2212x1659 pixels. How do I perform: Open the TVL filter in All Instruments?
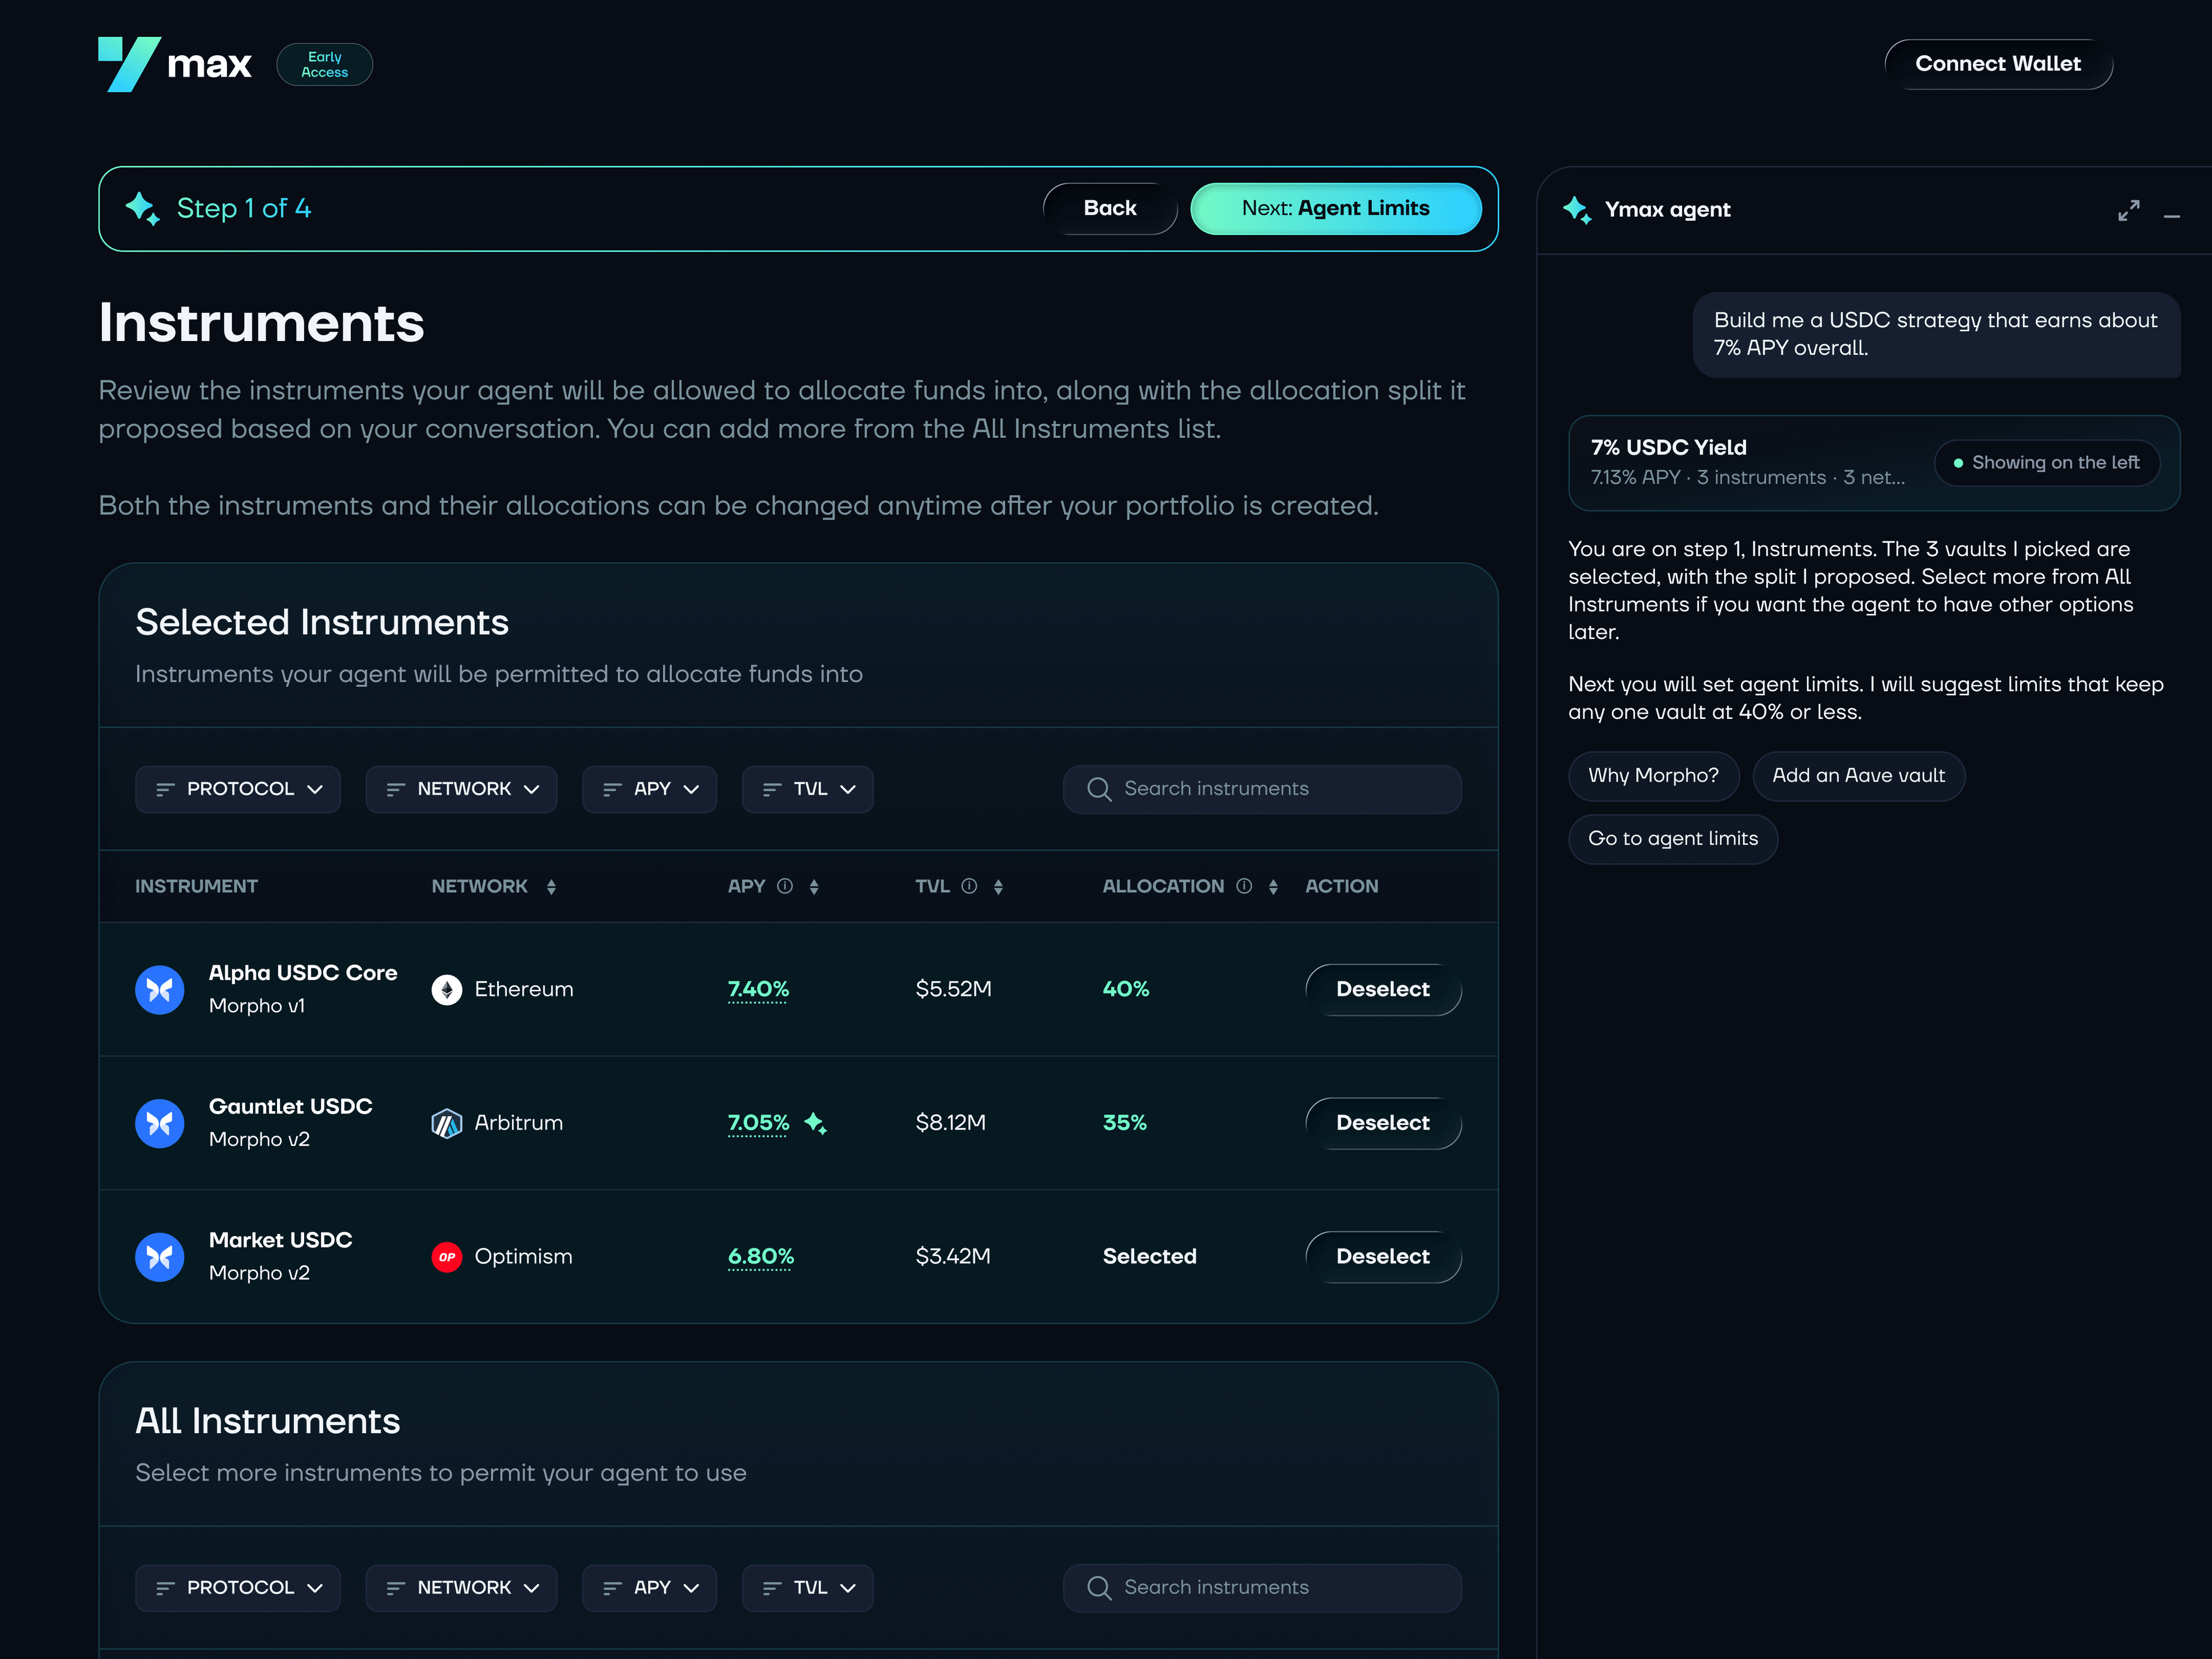click(808, 1588)
